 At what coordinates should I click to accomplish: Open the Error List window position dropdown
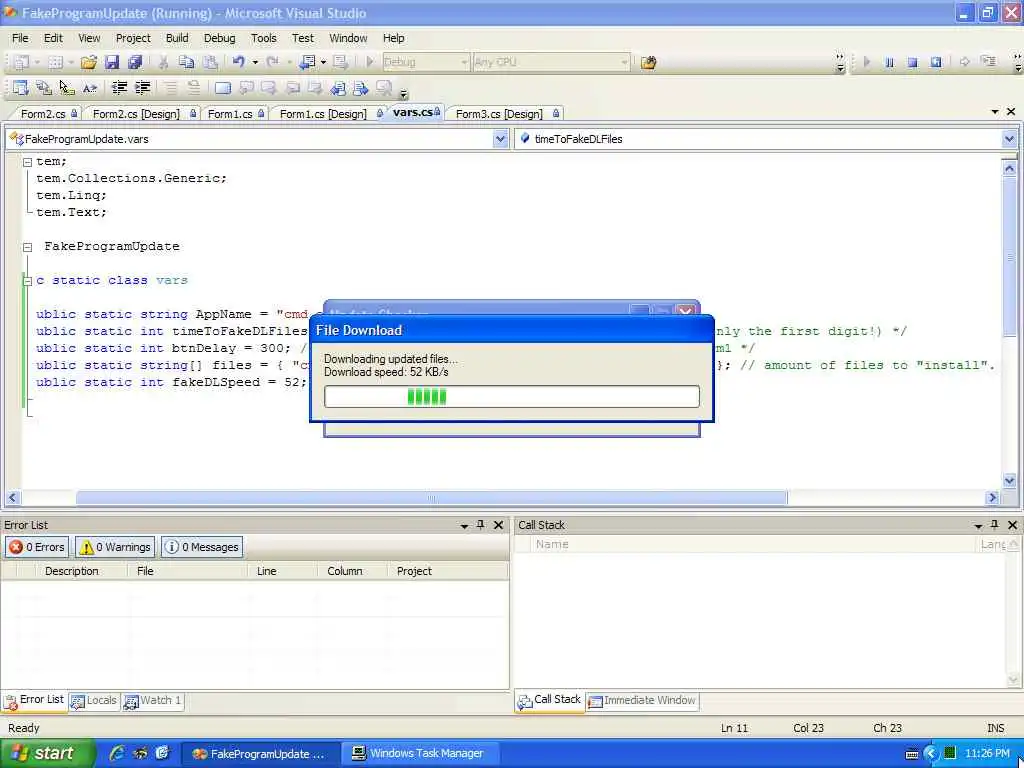point(464,525)
